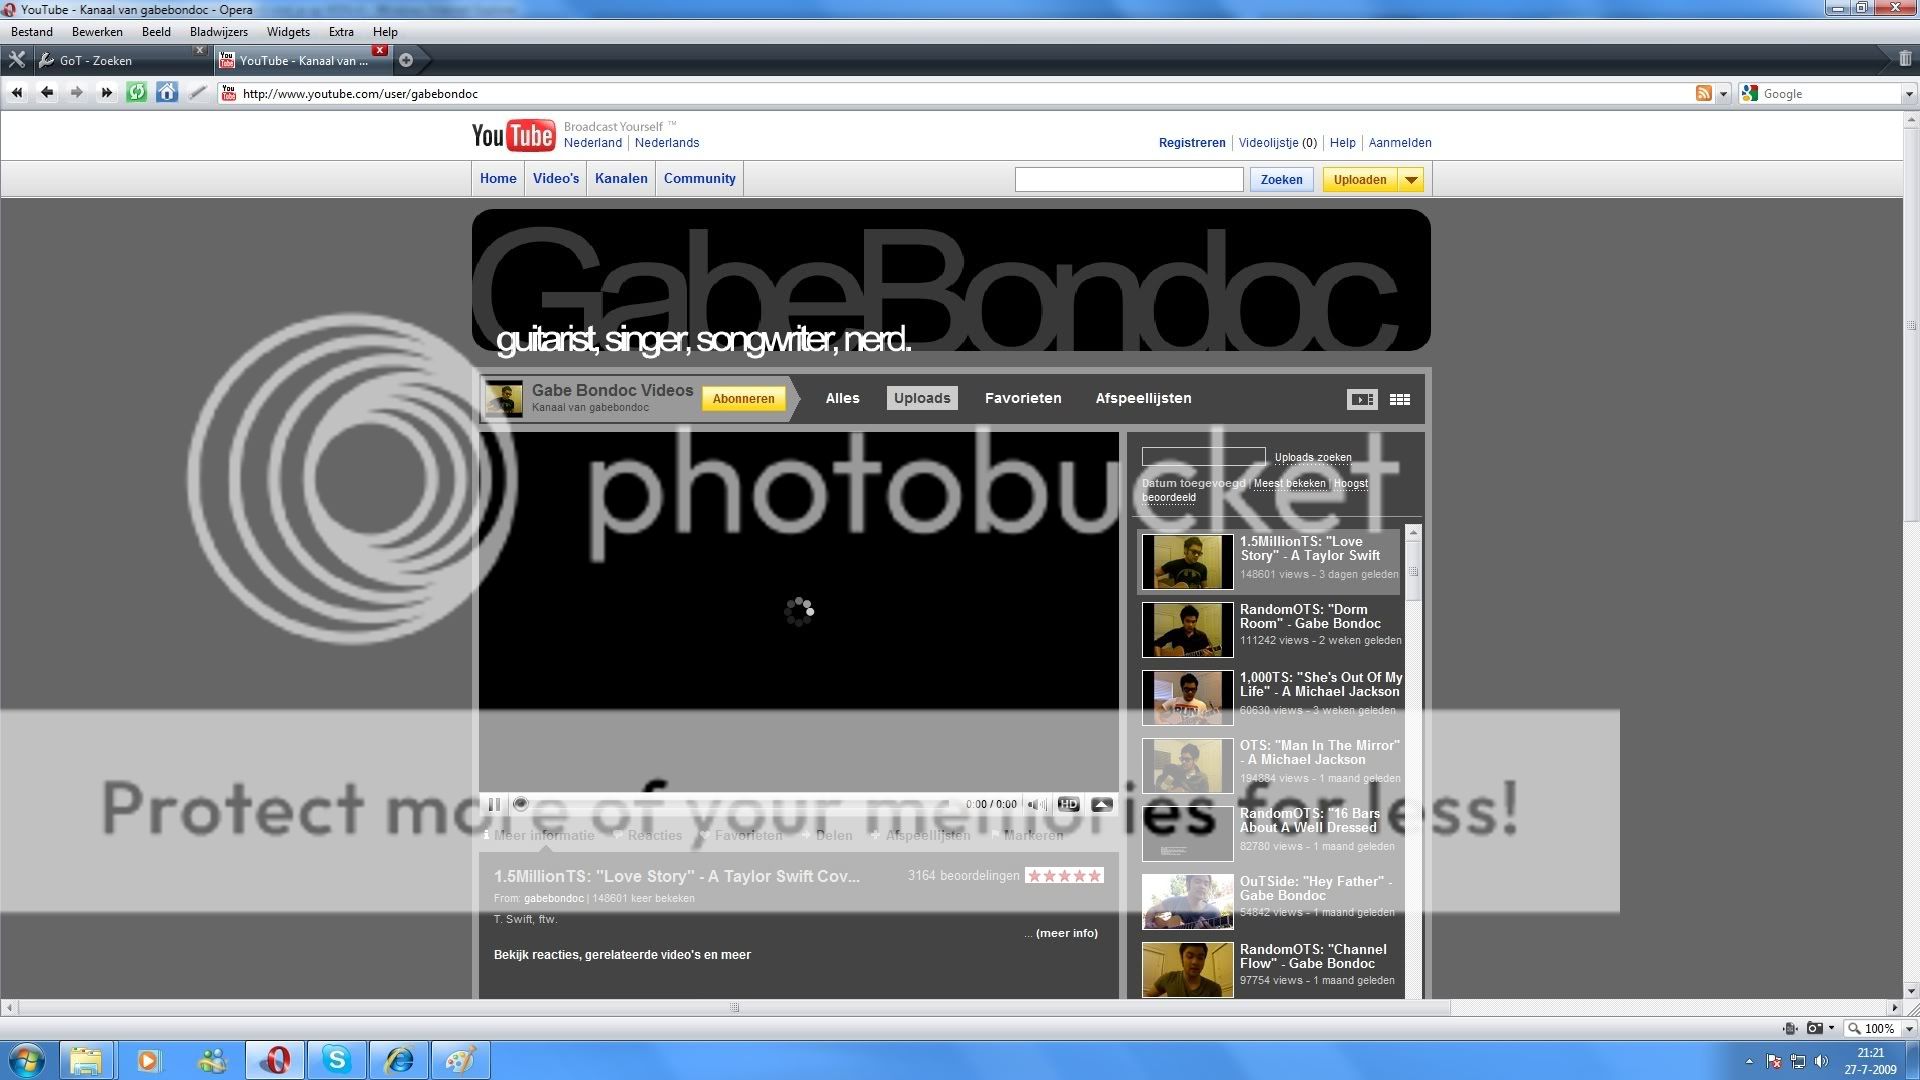Open the Bestand menu
The width and height of the screenshot is (1920, 1080).
32,32
